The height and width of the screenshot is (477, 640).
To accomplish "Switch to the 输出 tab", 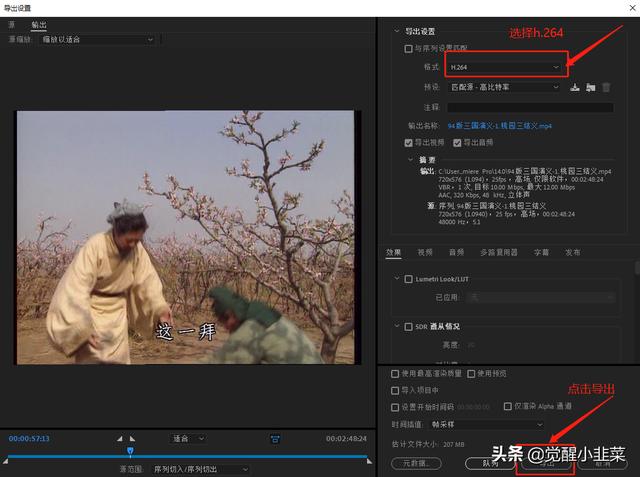I will (x=39, y=25).
